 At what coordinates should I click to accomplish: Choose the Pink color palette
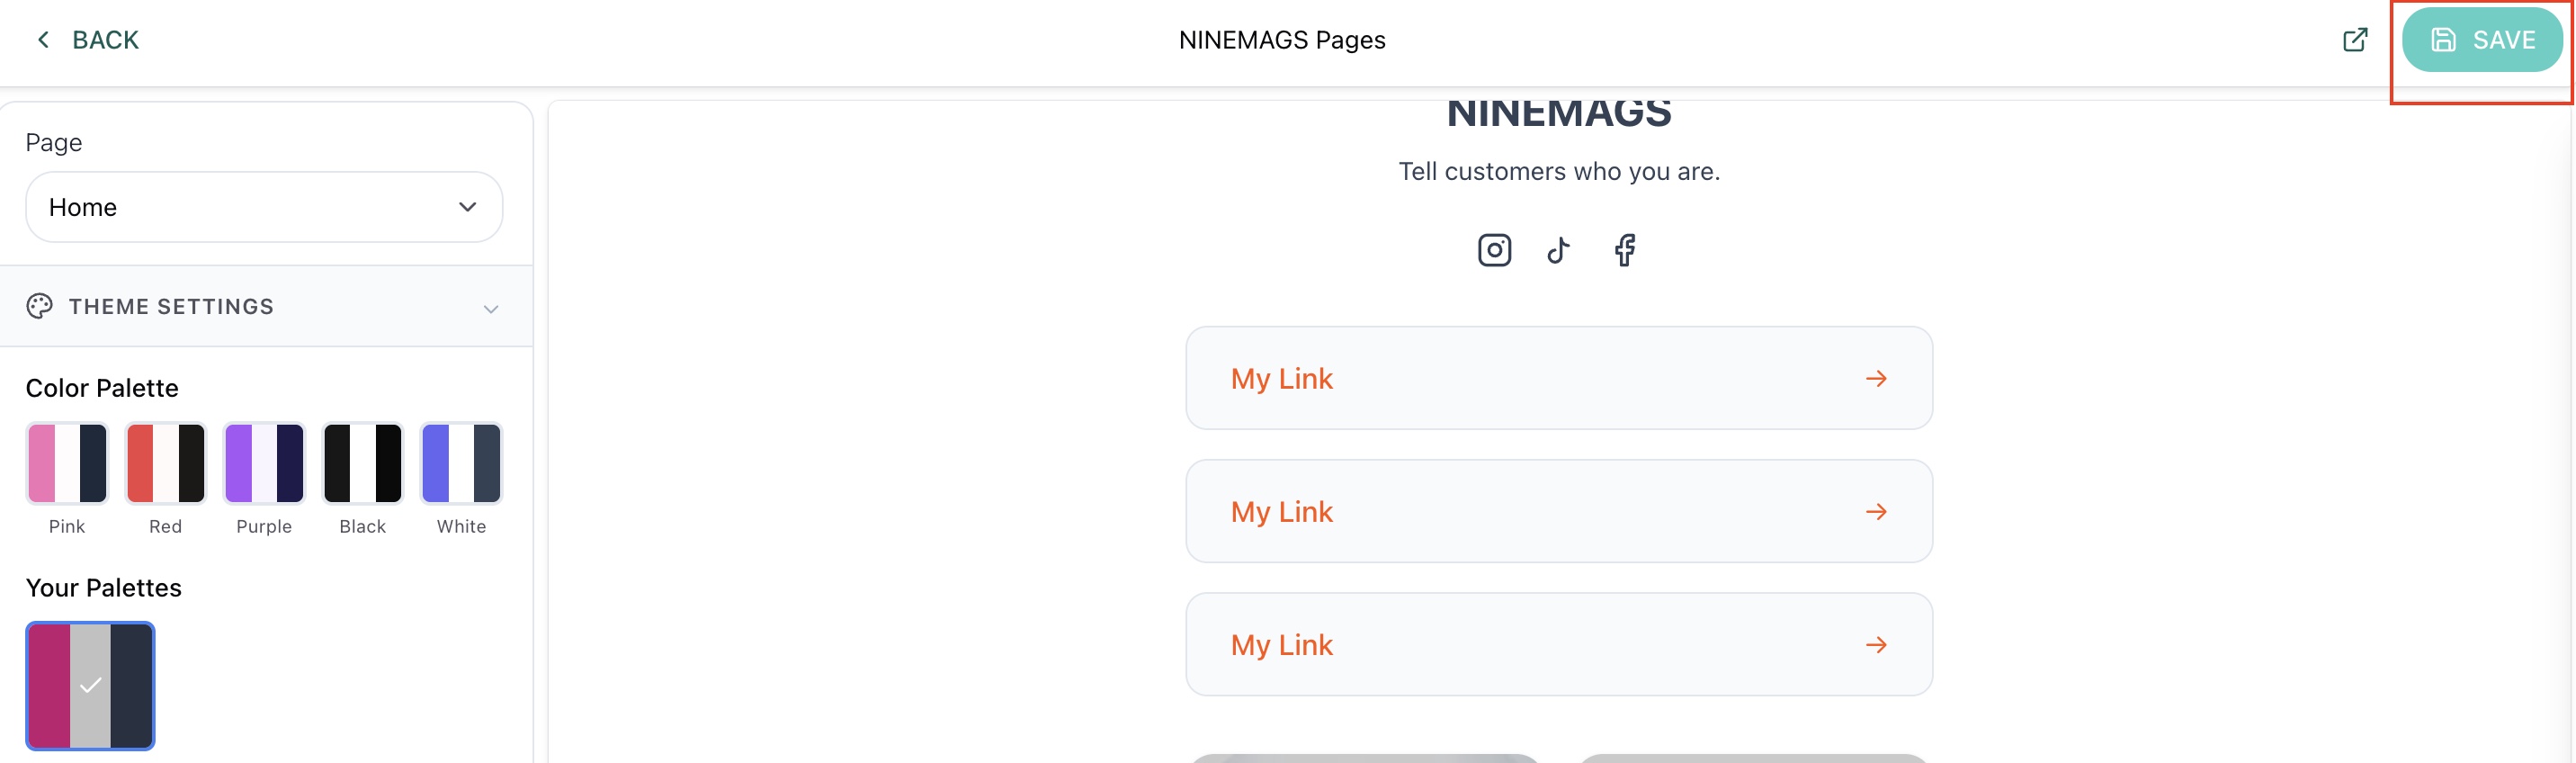click(67, 463)
